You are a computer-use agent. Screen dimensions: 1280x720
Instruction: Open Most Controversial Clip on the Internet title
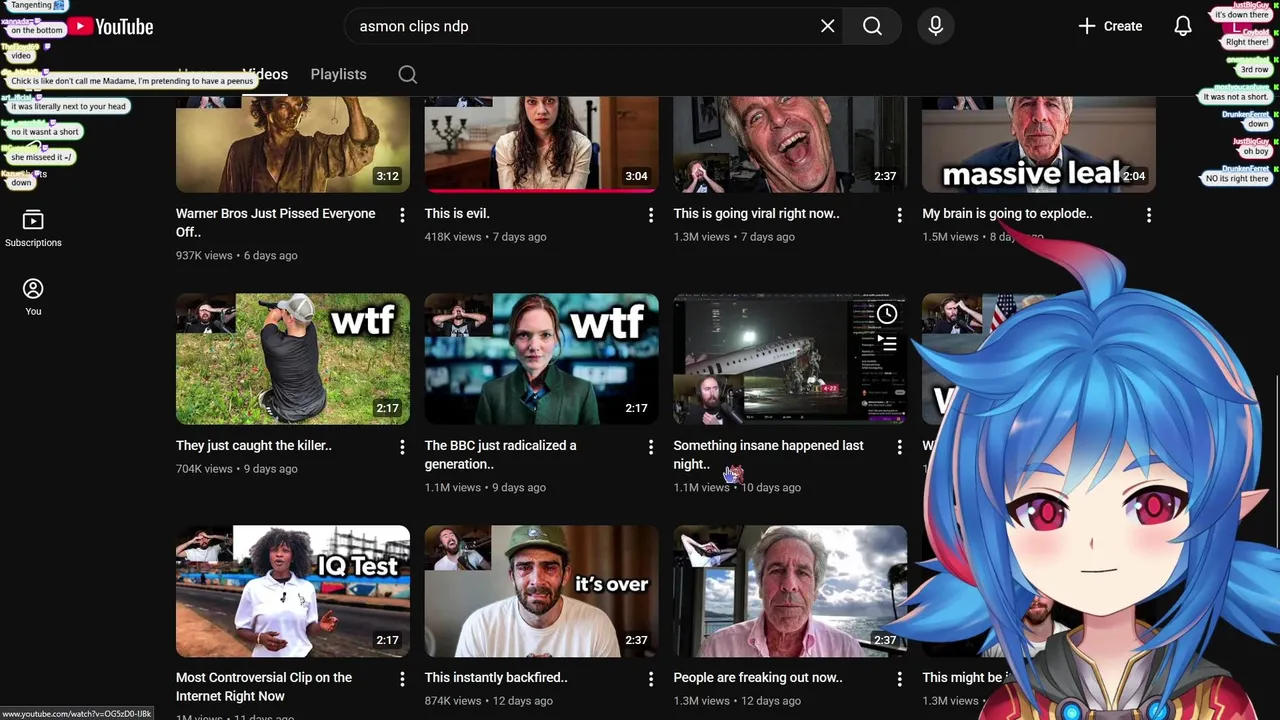[264, 686]
